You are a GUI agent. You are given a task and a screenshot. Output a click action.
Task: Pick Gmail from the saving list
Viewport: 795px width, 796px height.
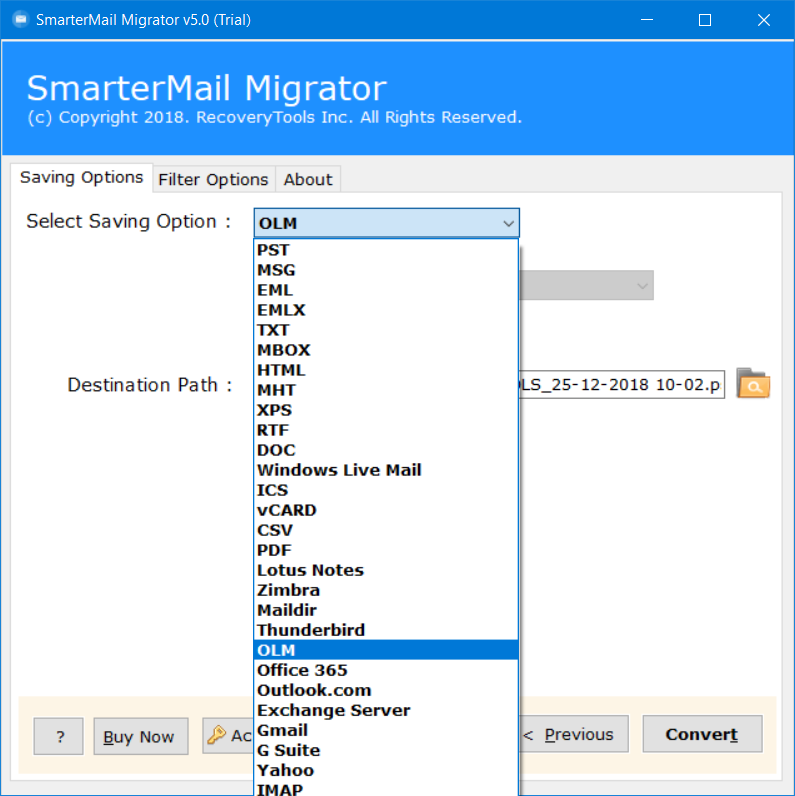tap(386, 730)
